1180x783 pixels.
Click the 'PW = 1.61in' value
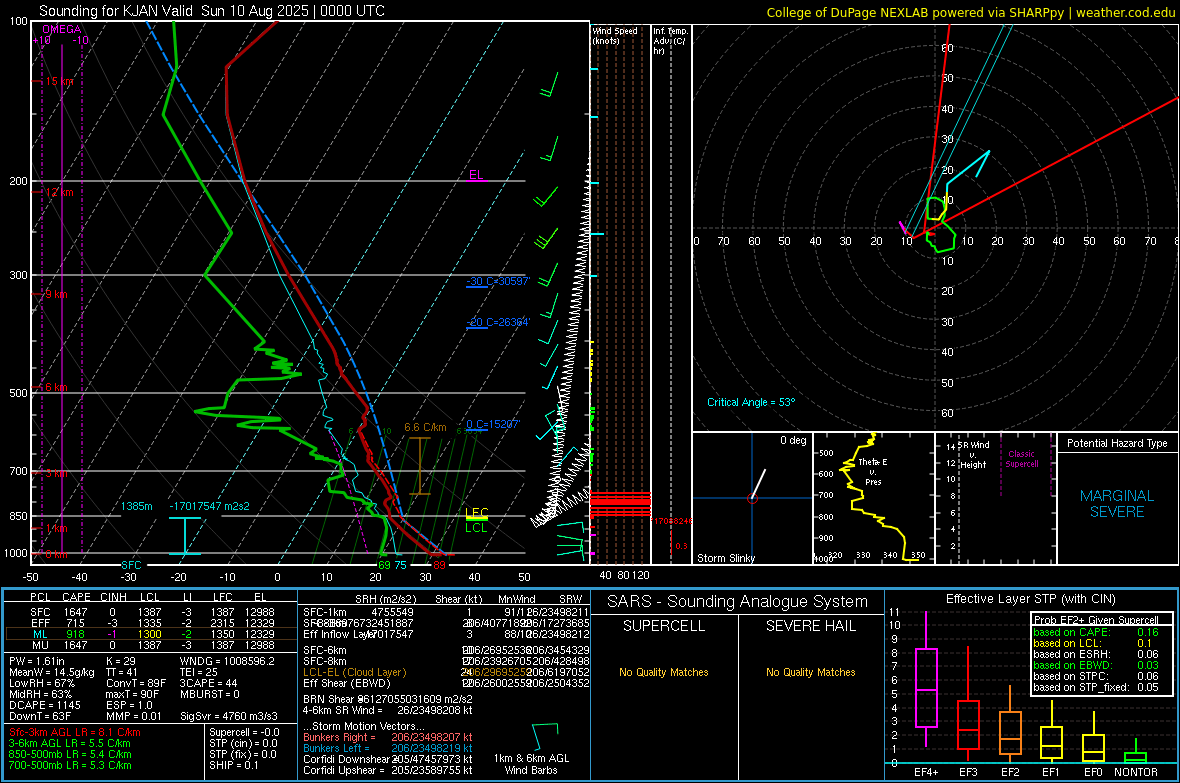click(x=37, y=661)
